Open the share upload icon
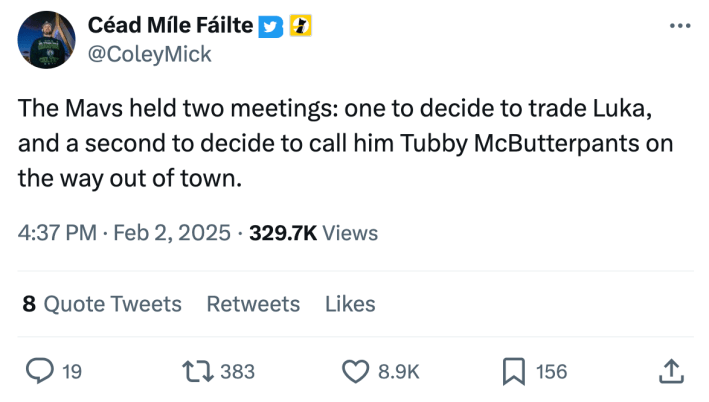This screenshot has width=709, height=402. click(672, 372)
